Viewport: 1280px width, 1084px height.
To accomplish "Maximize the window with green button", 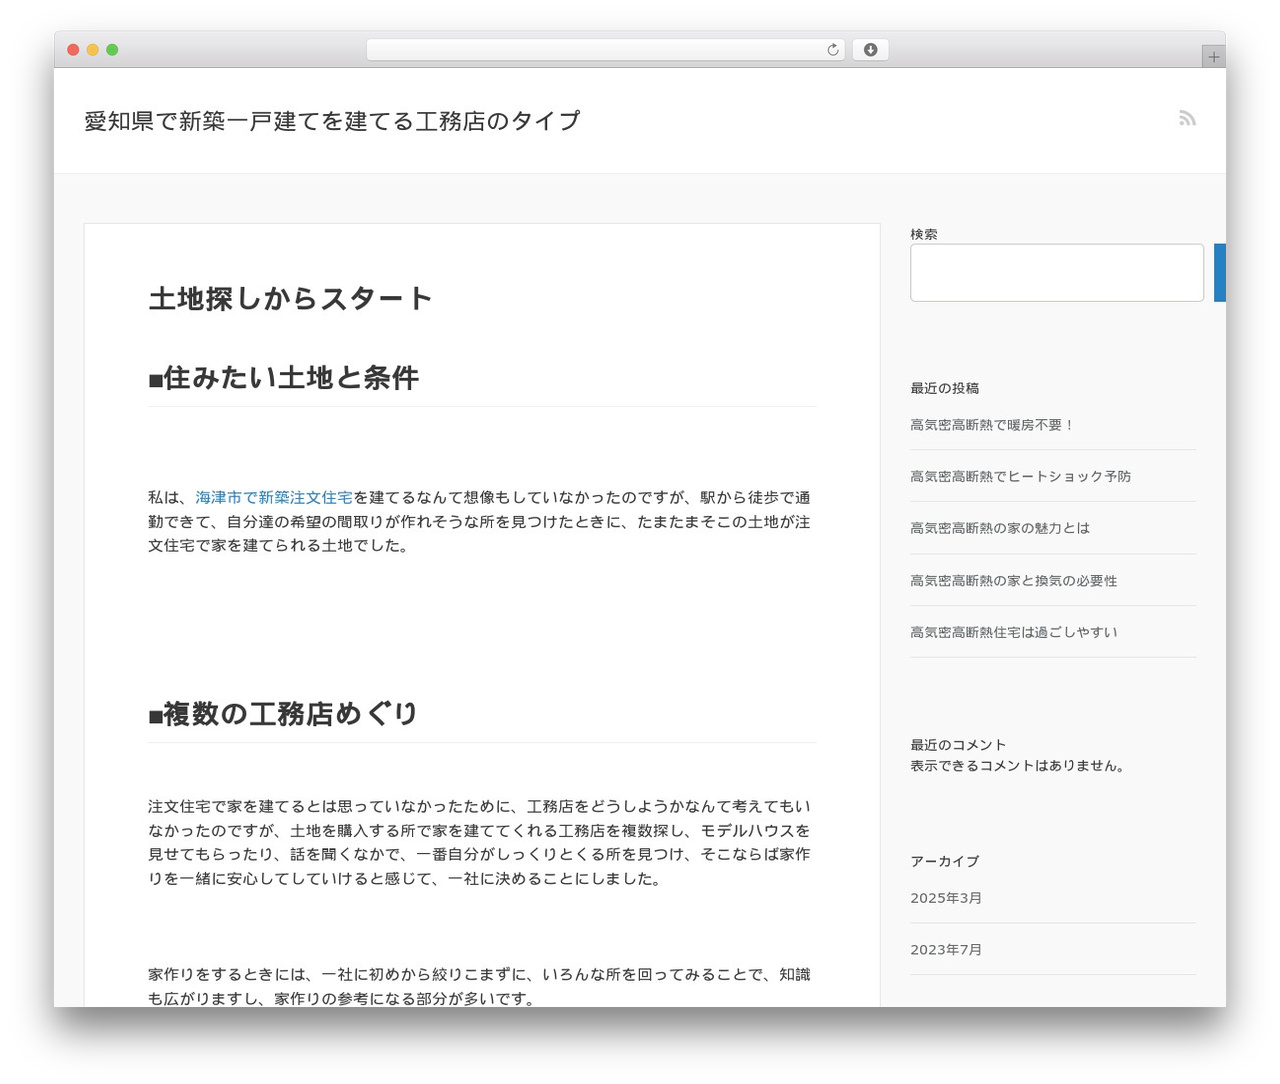I will point(112,50).
